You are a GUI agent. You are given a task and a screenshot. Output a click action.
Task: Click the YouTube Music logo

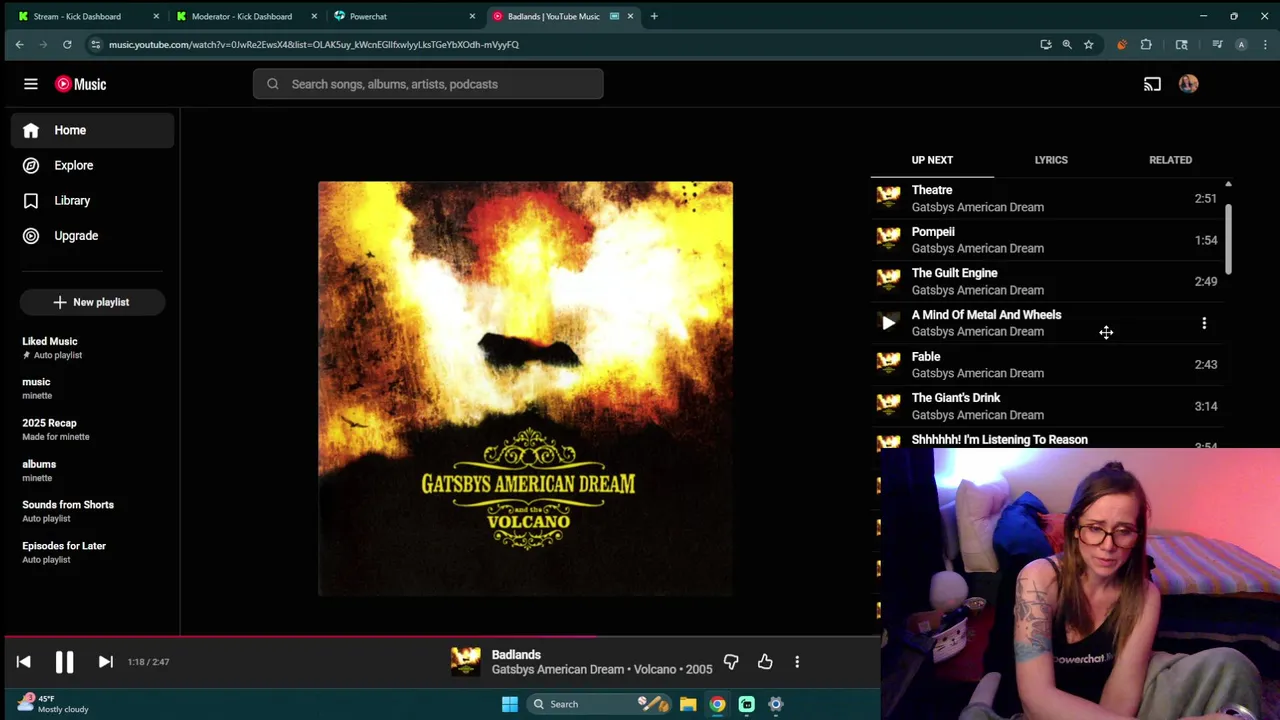(x=81, y=84)
